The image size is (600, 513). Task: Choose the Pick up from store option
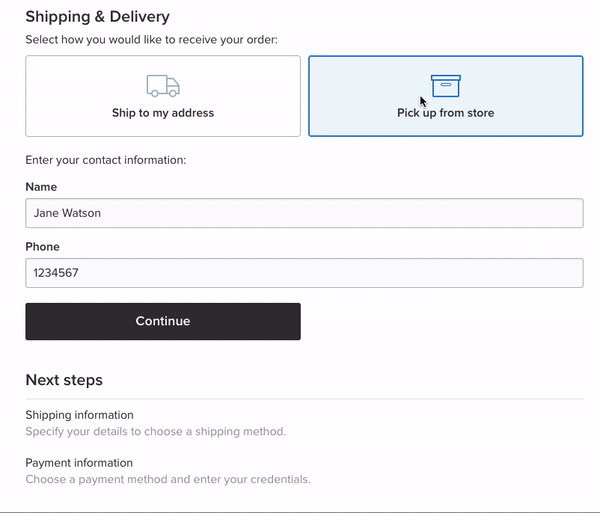(446, 96)
